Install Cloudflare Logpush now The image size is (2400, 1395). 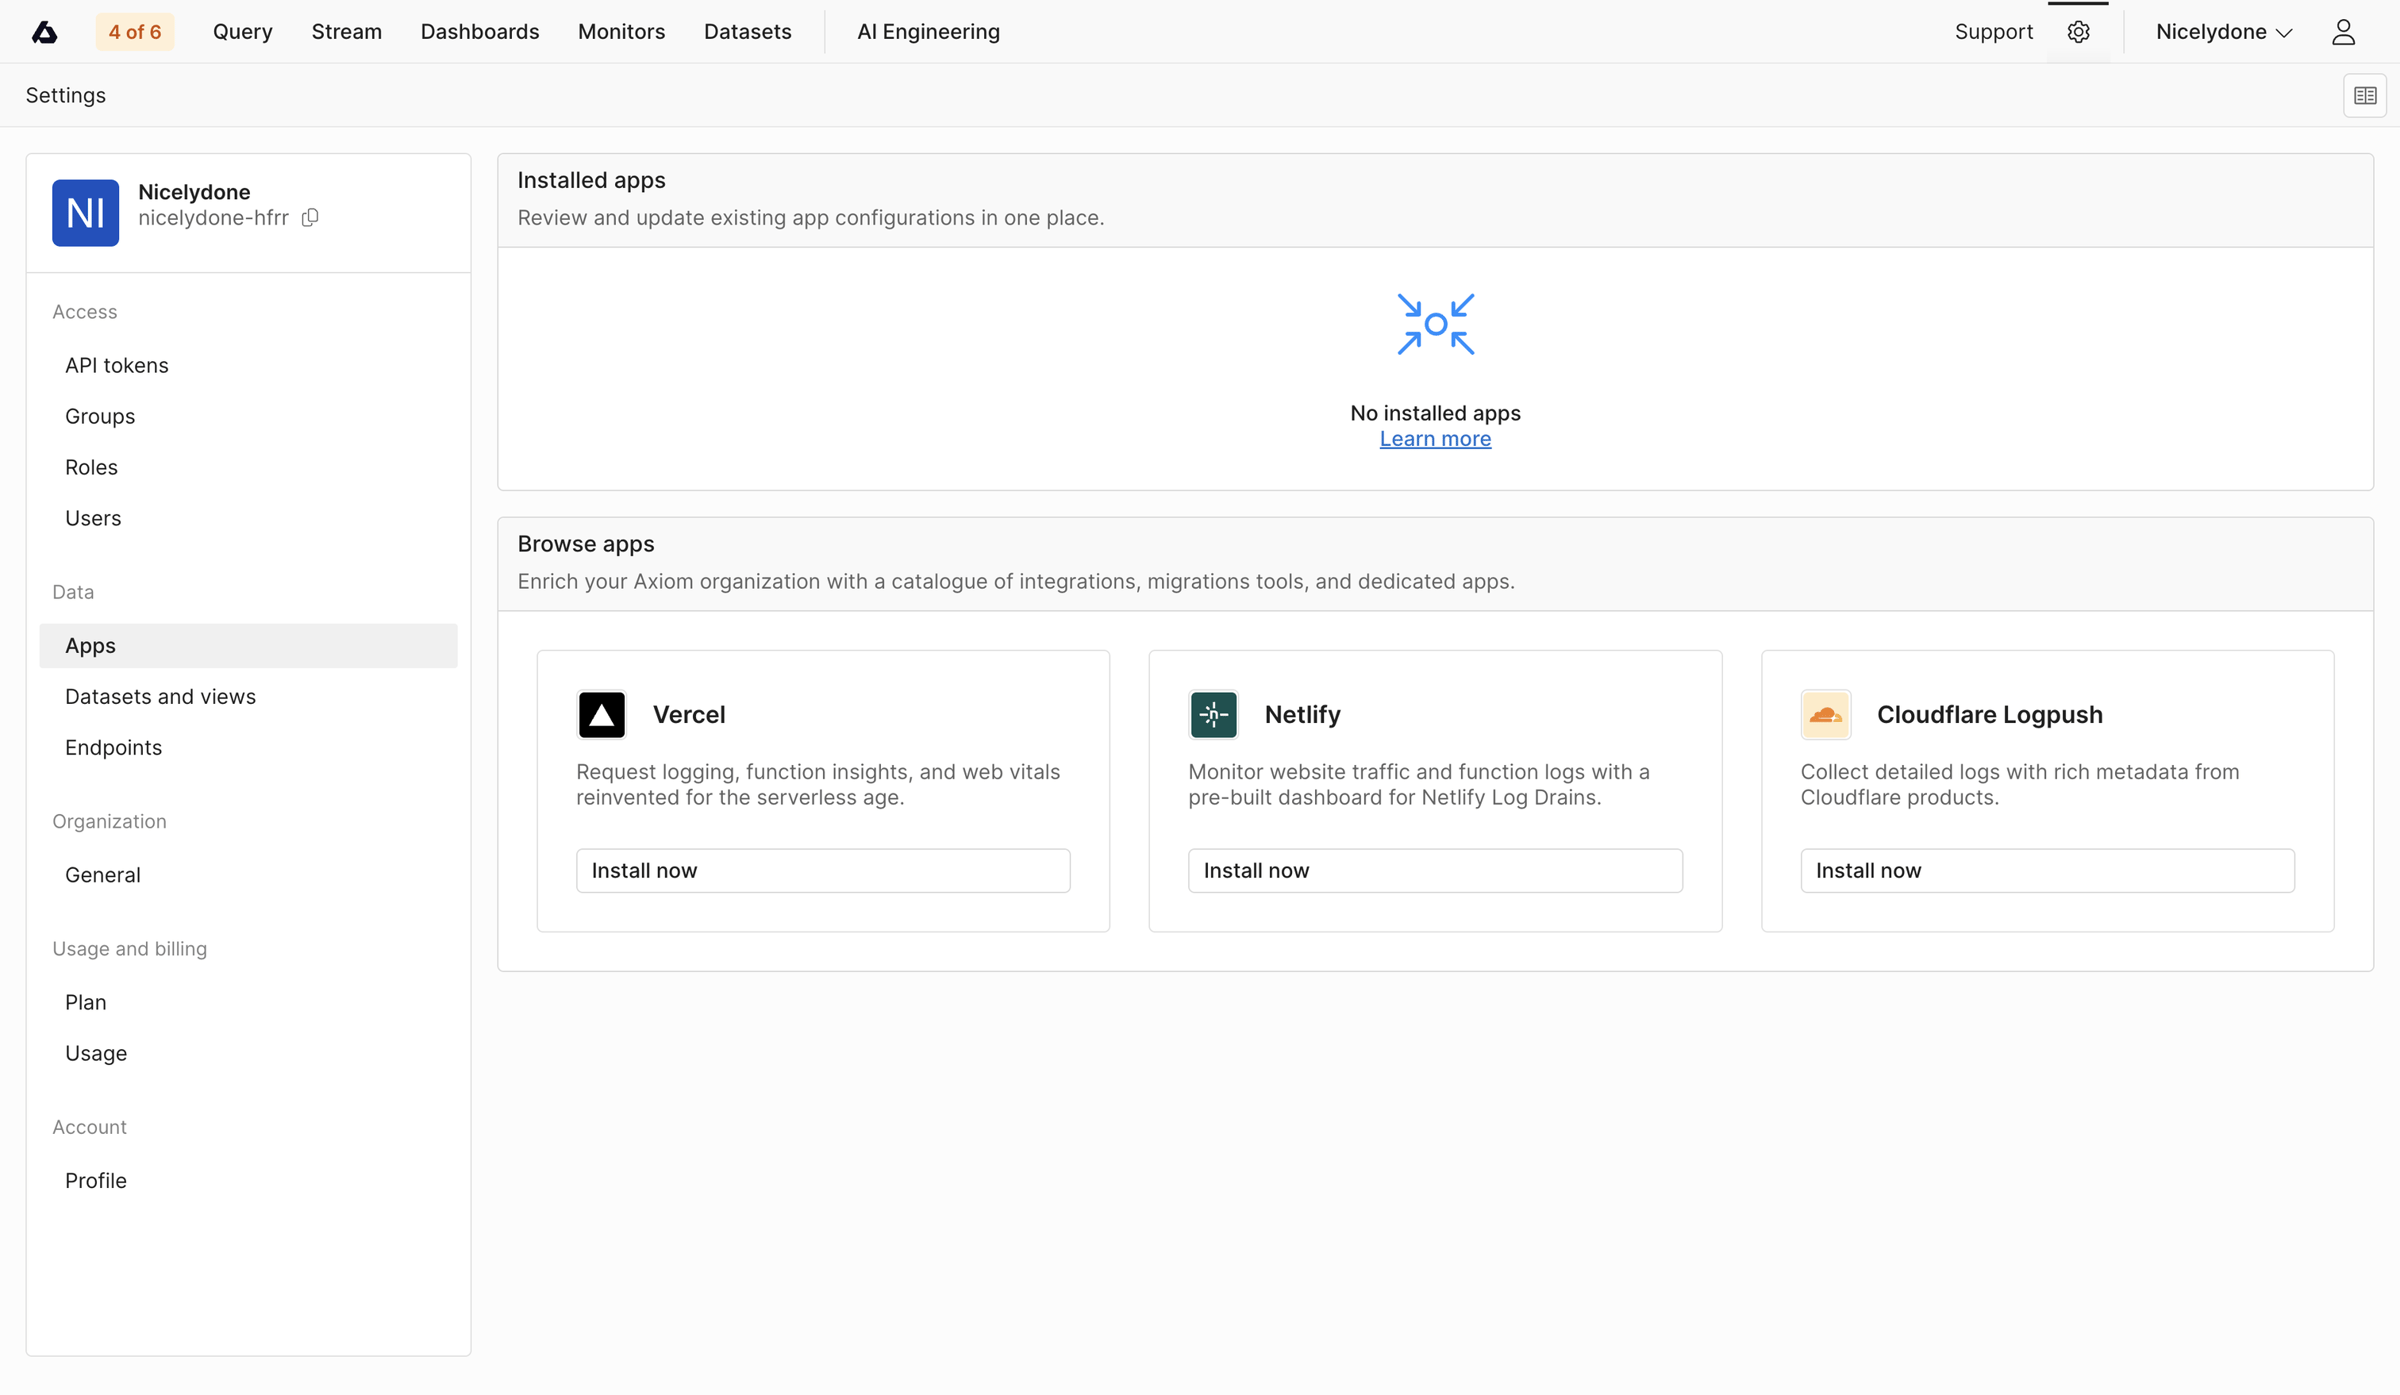coord(2047,871)
